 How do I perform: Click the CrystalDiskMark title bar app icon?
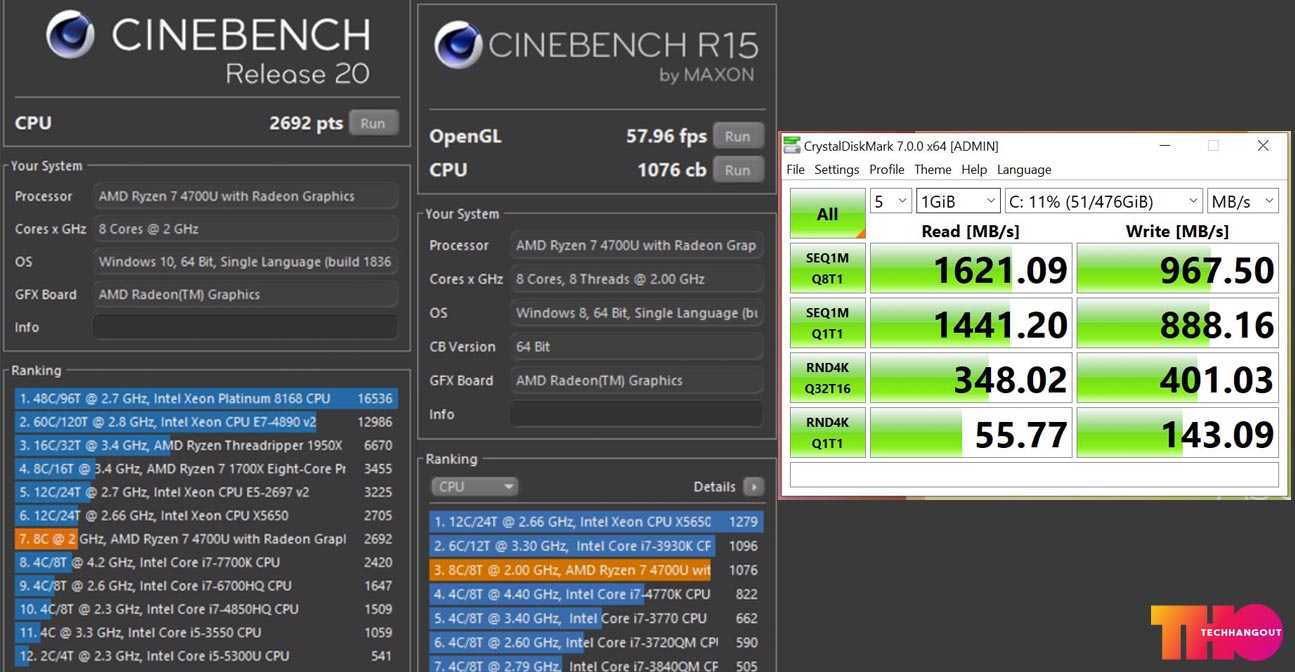pos(791,146)
